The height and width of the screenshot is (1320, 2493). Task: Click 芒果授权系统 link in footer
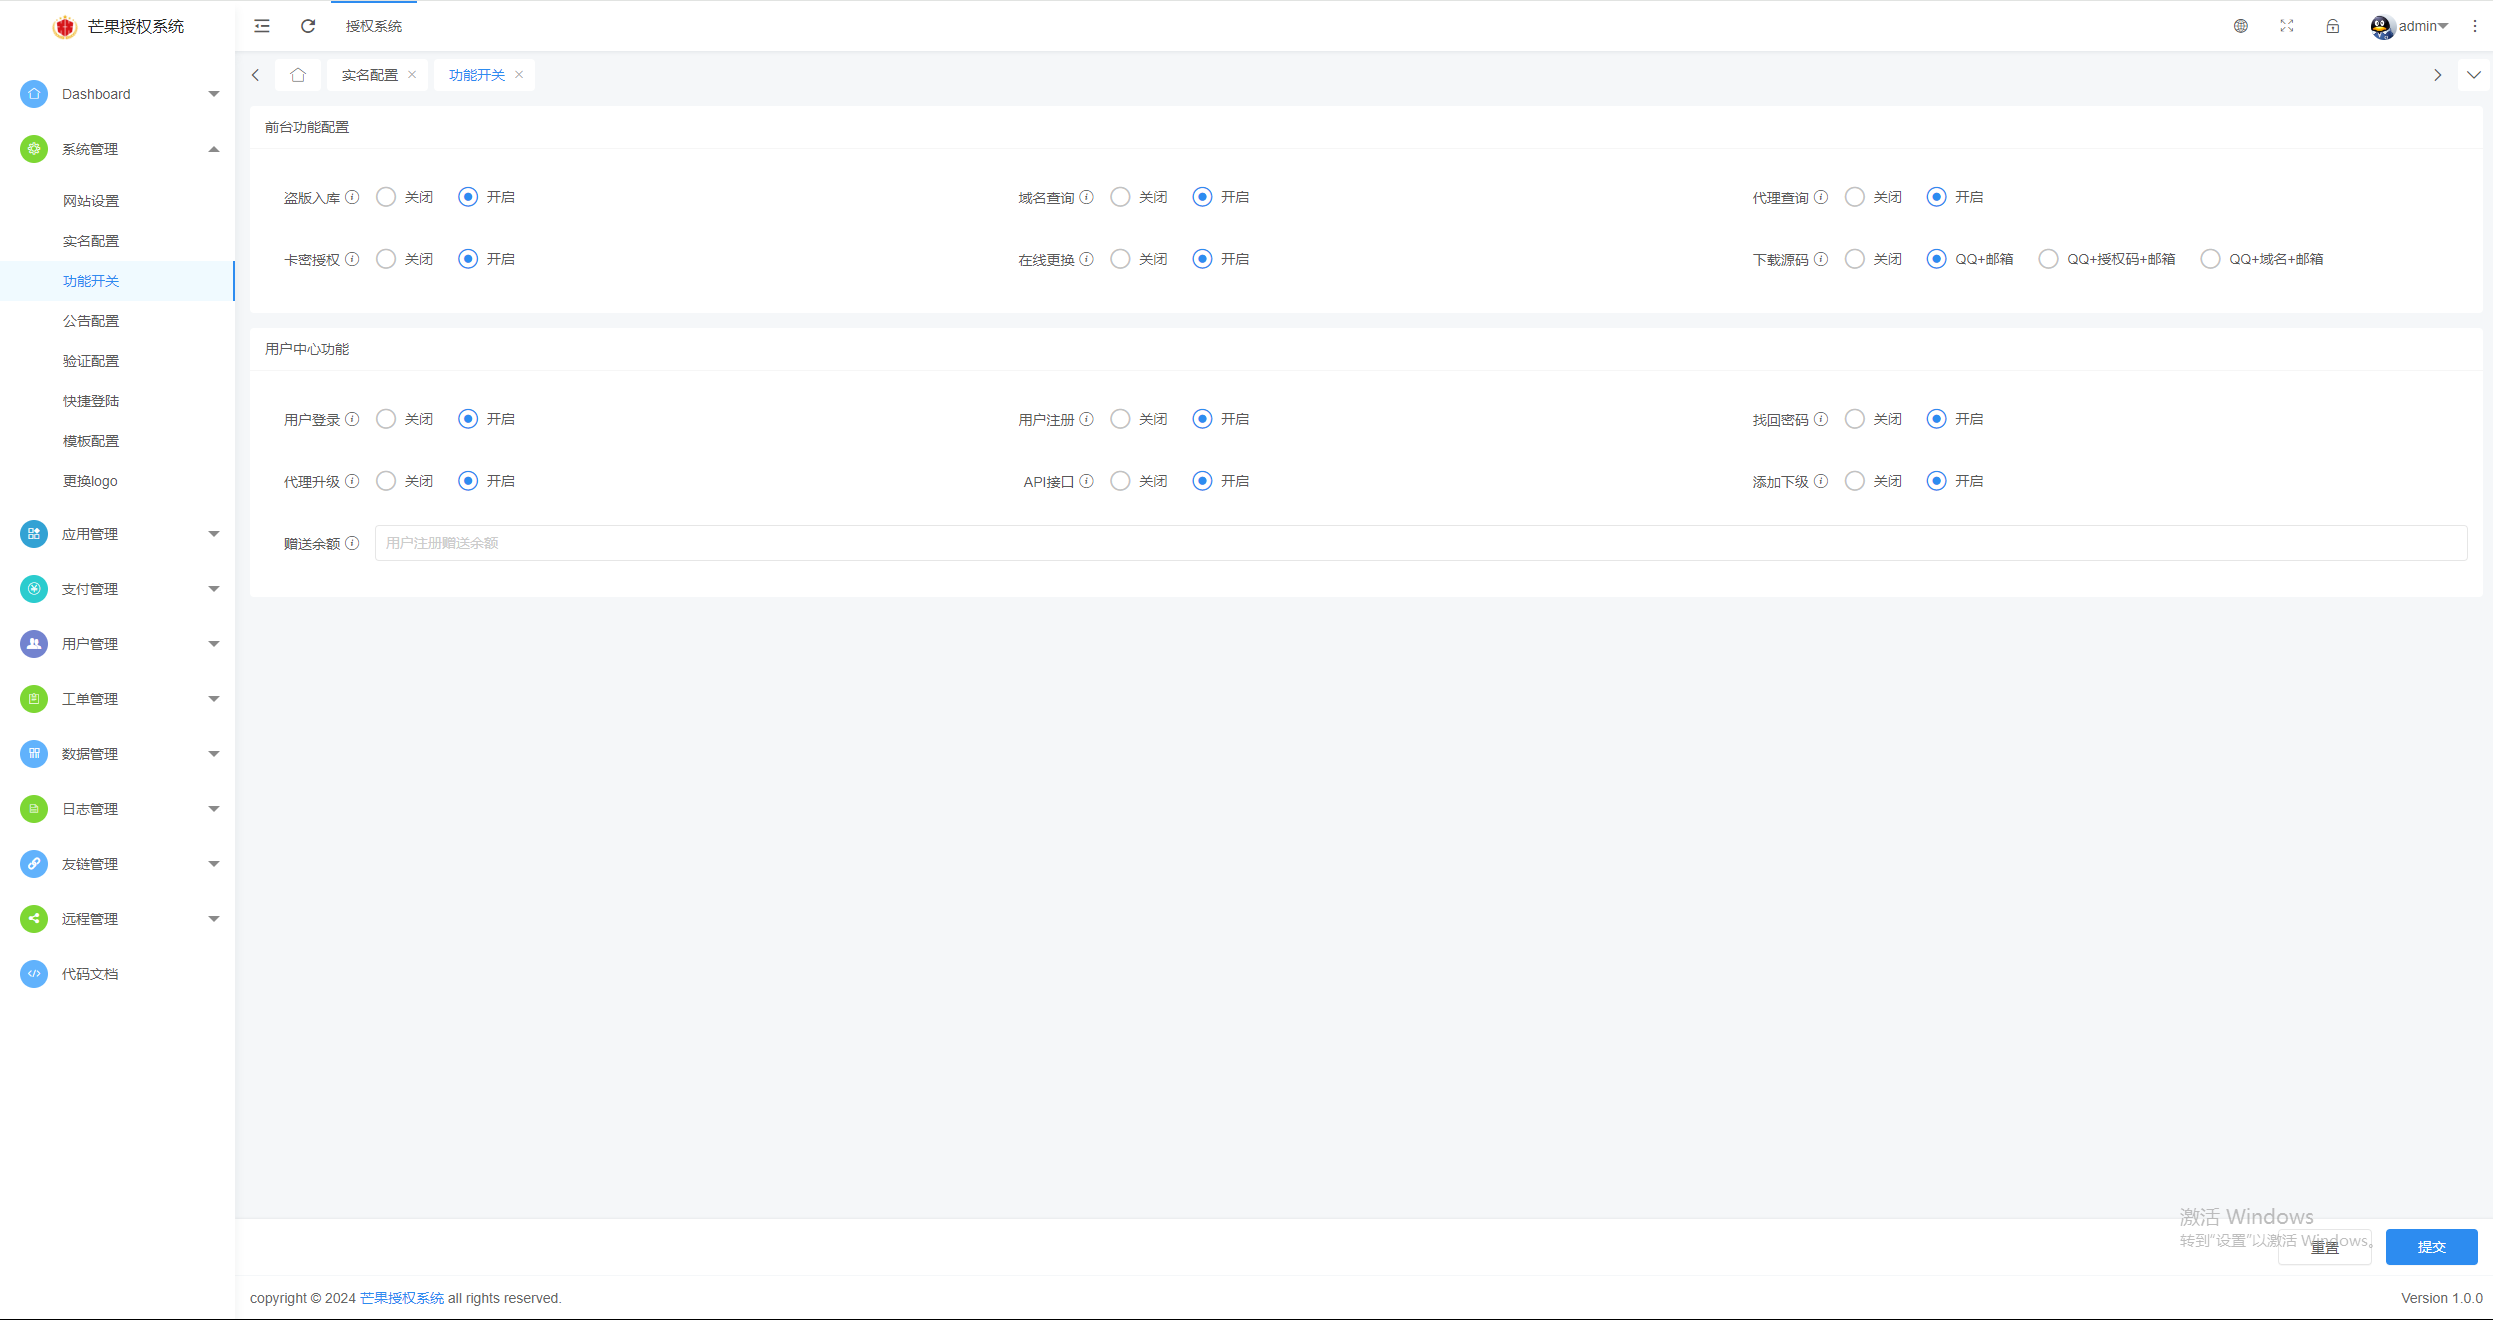tap(402, 1299)
